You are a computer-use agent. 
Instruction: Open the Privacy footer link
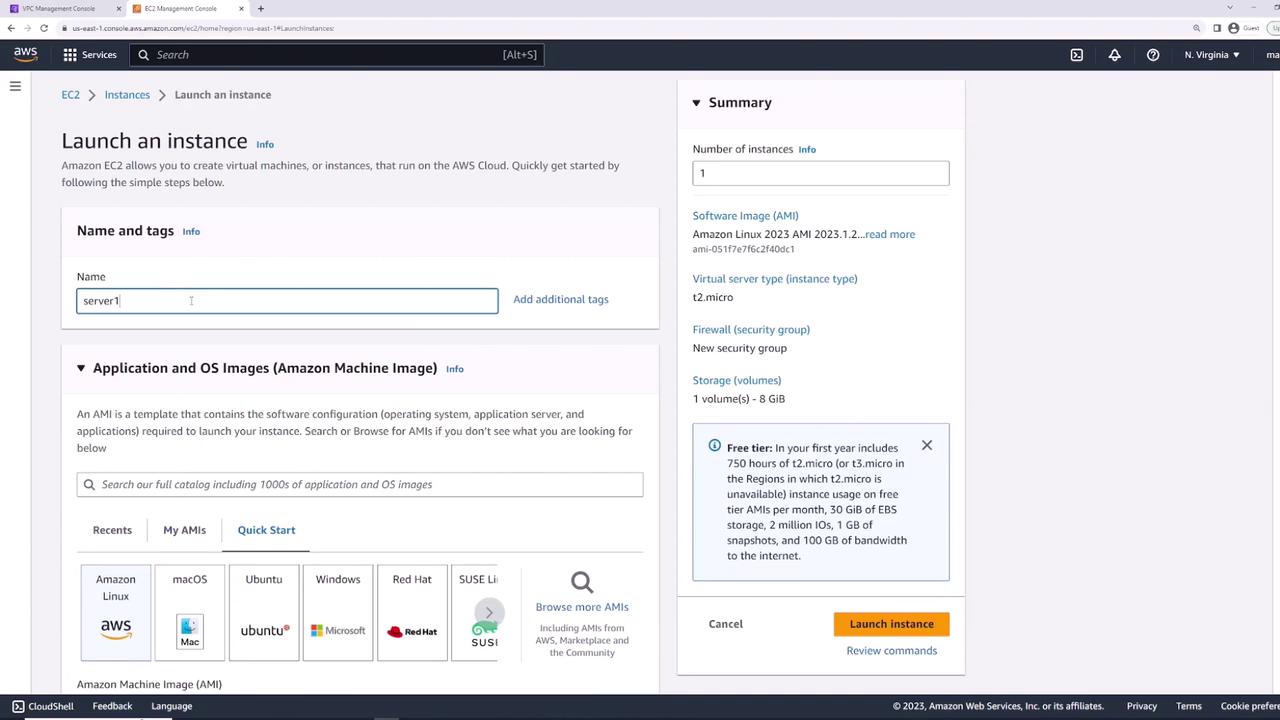pos(1142,706)
